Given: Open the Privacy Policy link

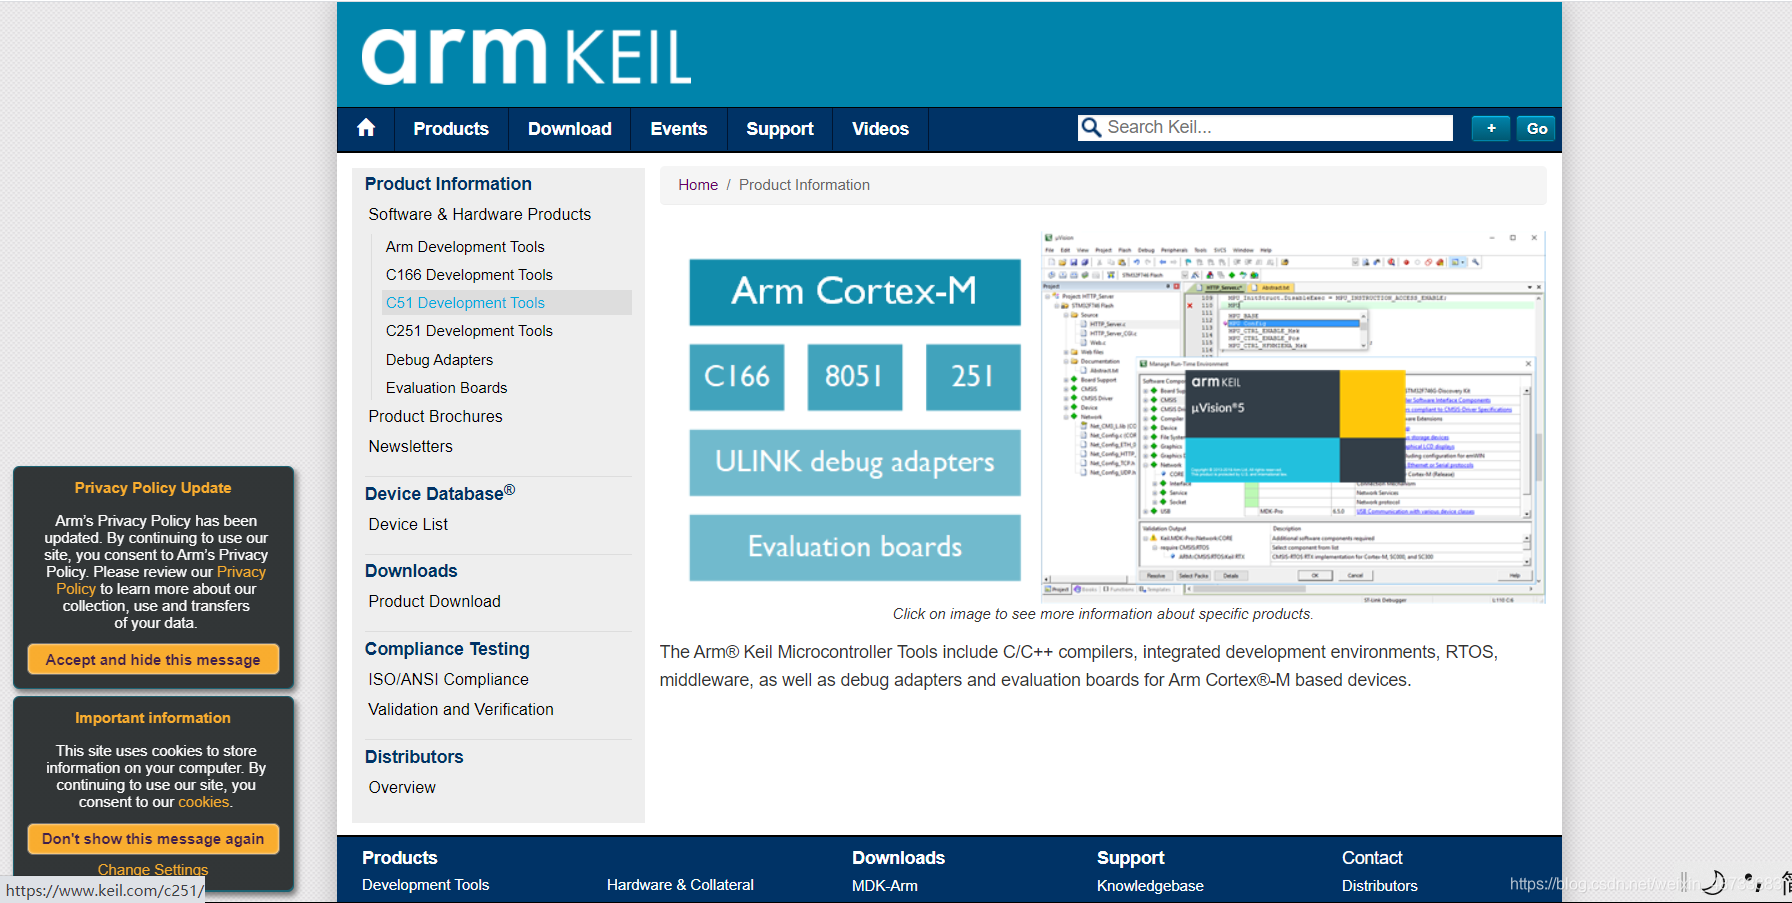Looking at the screenshot, I should tap(161, 580).
